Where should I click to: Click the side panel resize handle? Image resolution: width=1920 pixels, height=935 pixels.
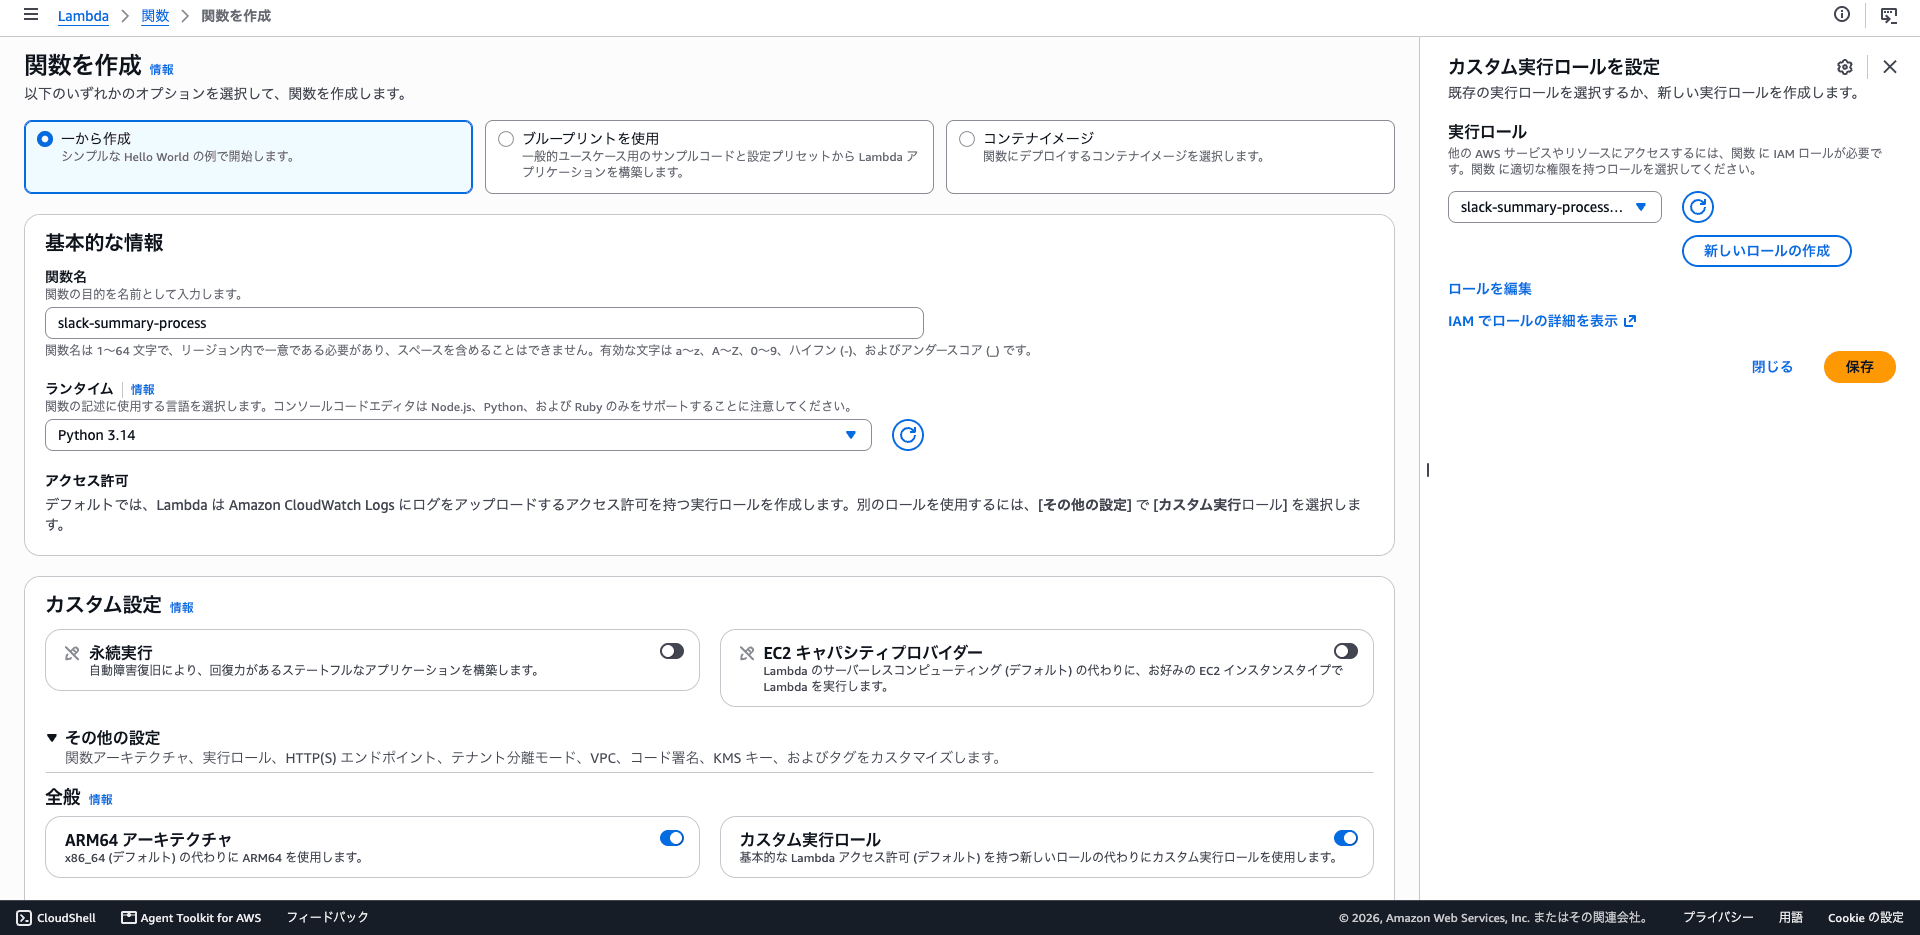(x=1428, y=470)
